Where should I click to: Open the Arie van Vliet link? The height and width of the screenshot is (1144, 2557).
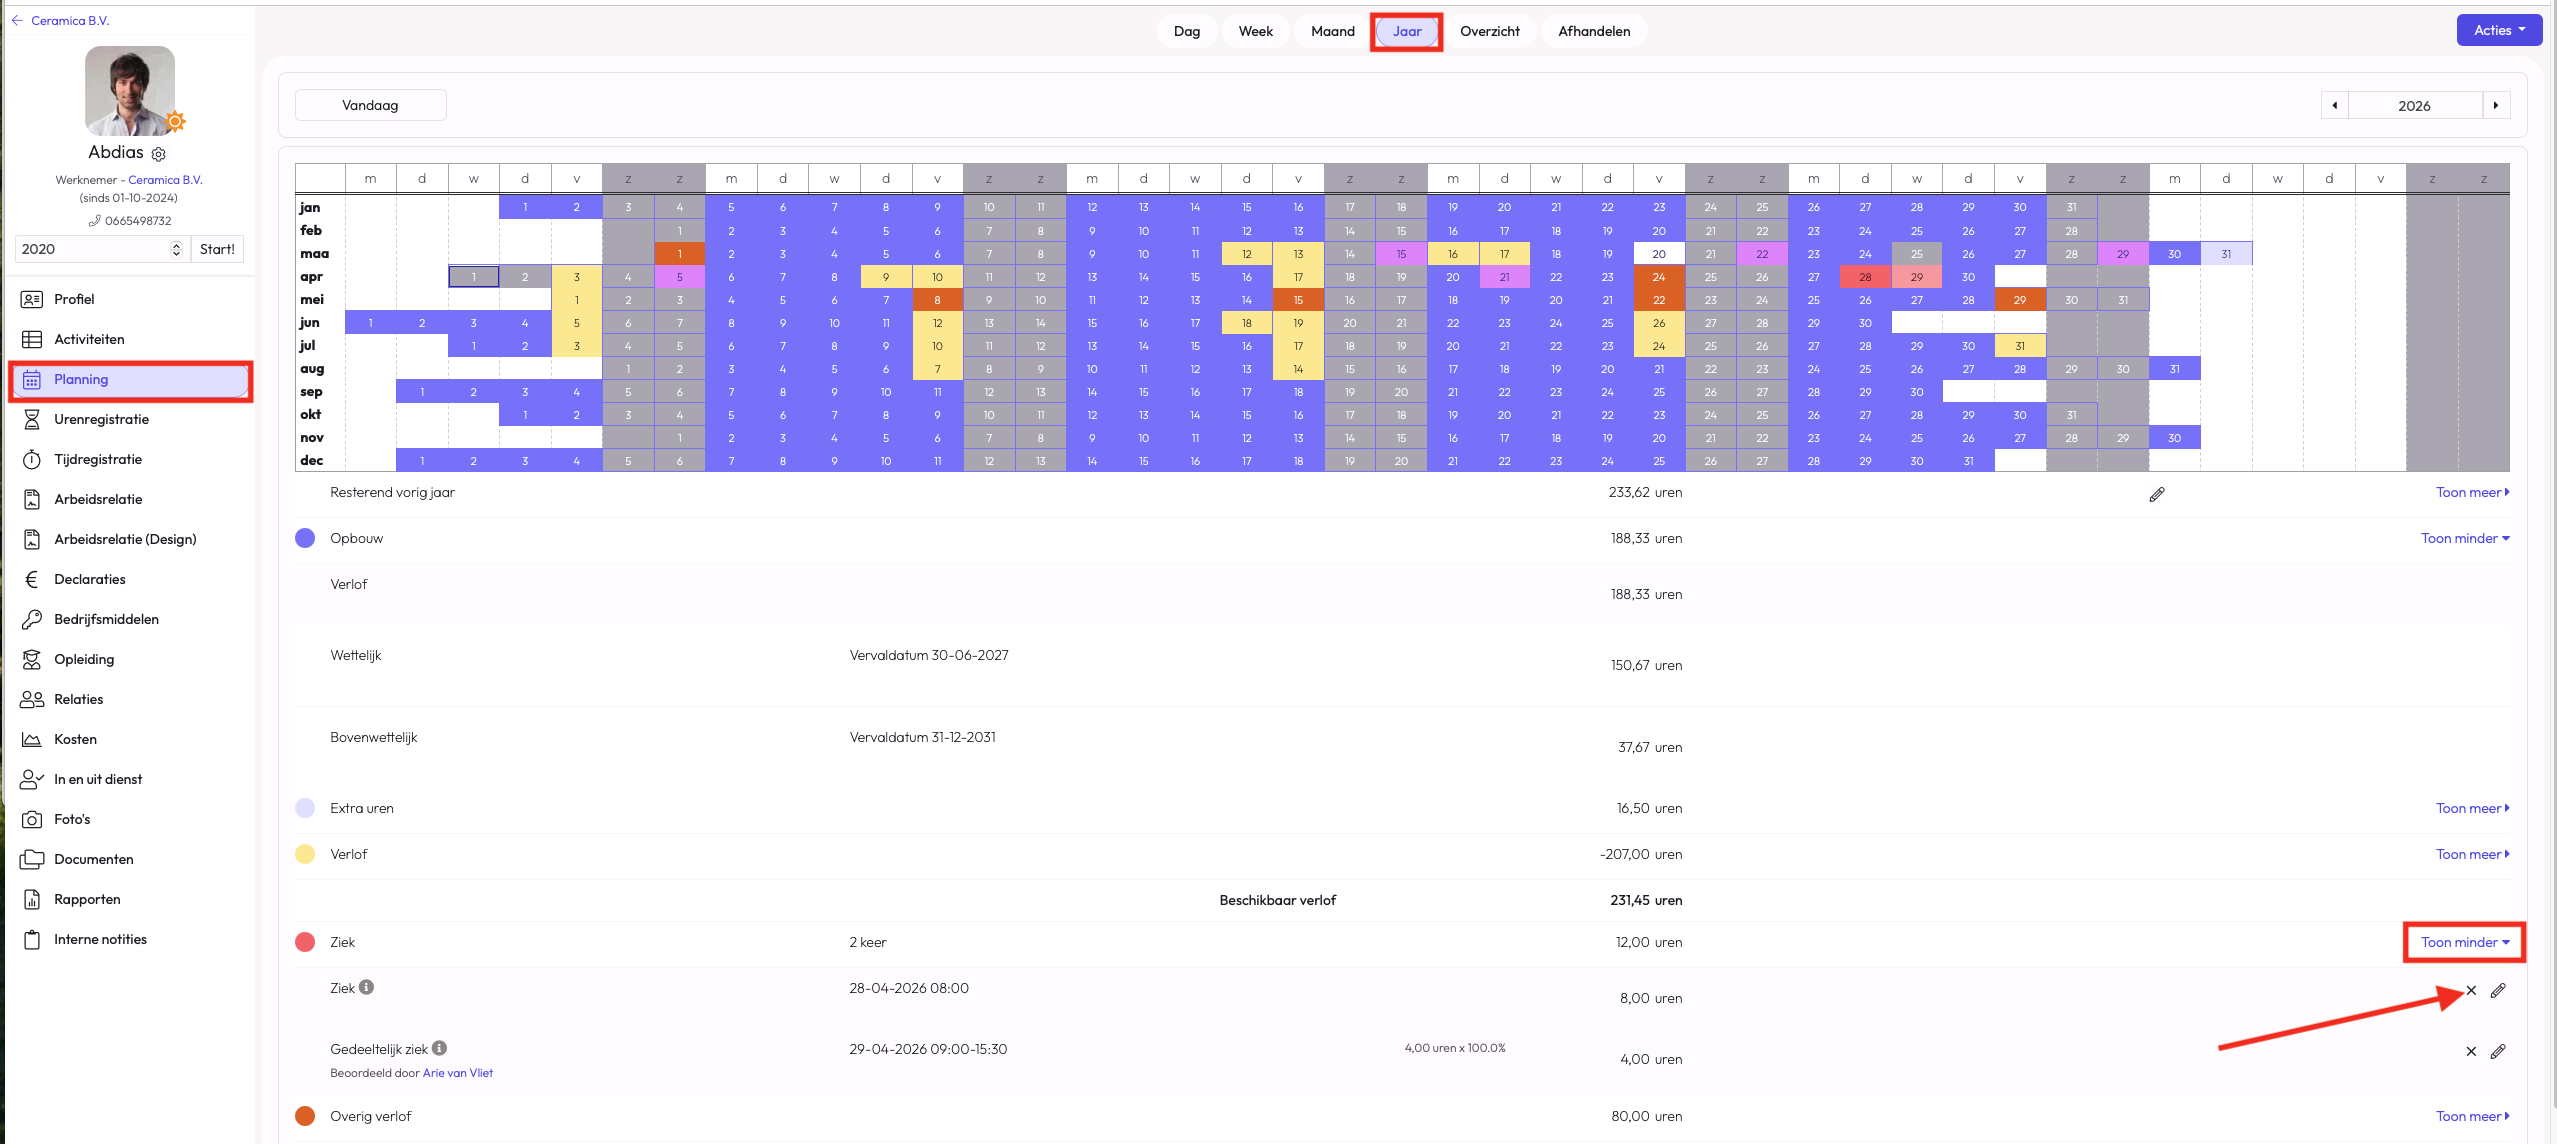tap(457, 1073)
